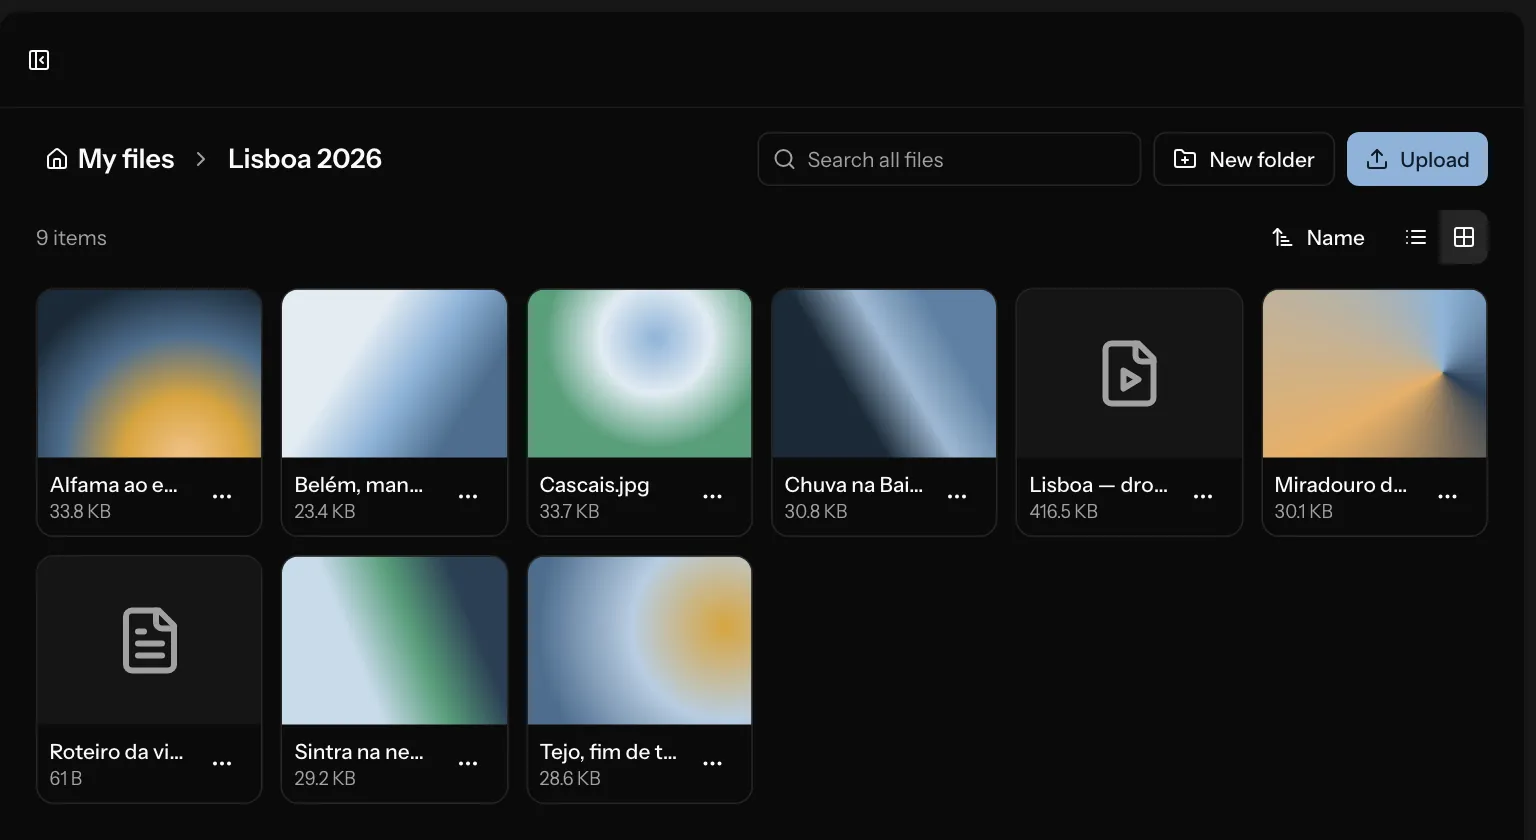This screenshot has width=1536, height=840.
Task: Open the Miradouro d... image thumbnail
Action: coord(1374,374)
